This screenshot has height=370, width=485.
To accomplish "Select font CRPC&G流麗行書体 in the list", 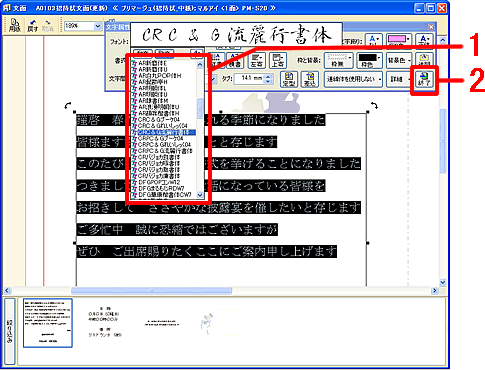I will pyautogui.click(x=164, y=151).
